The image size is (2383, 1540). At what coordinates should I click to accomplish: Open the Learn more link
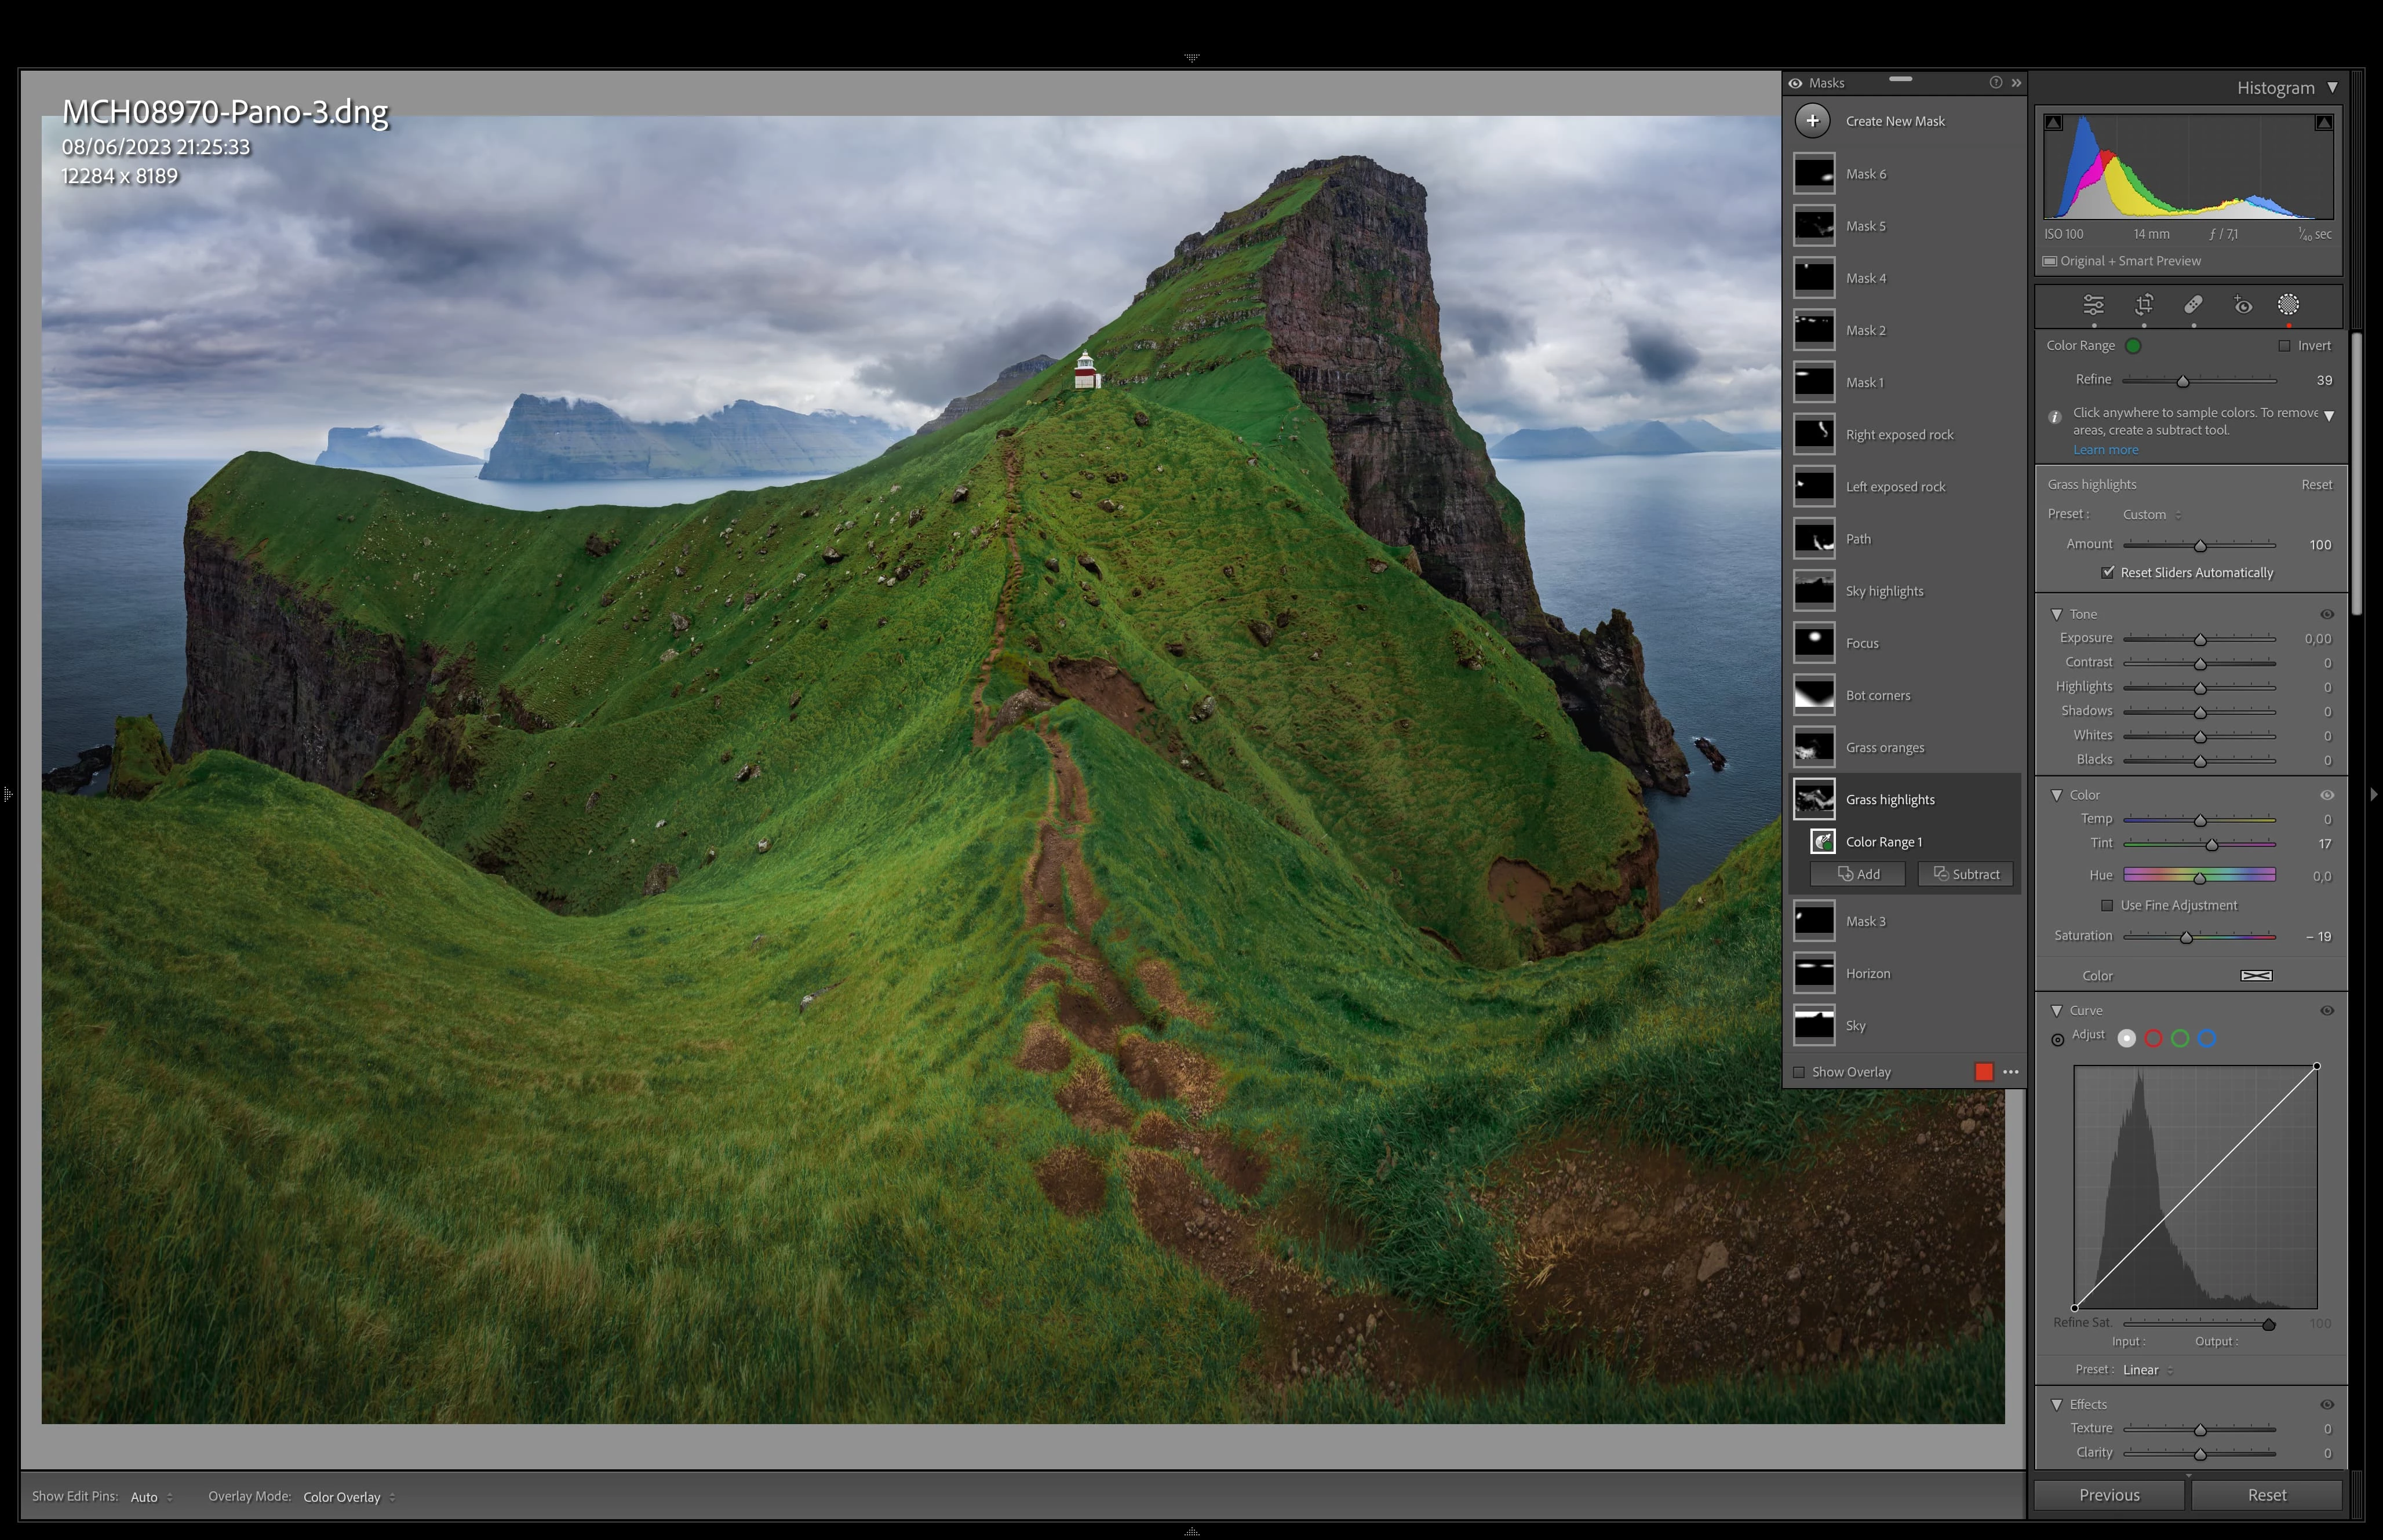2105,450
